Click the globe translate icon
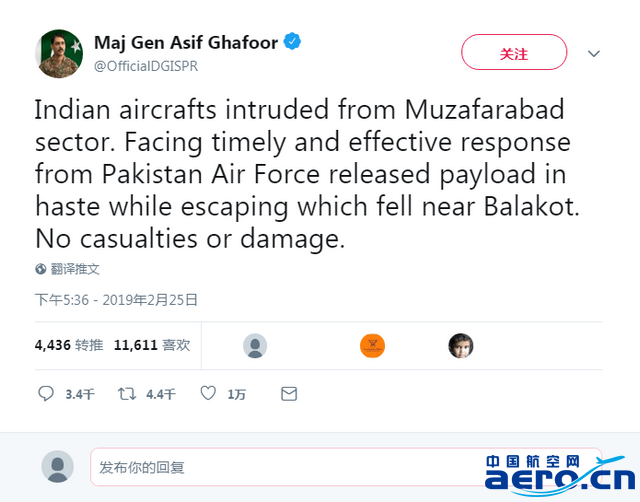The image size is (640, 502). pyautogui.click(x=41, y=269)
